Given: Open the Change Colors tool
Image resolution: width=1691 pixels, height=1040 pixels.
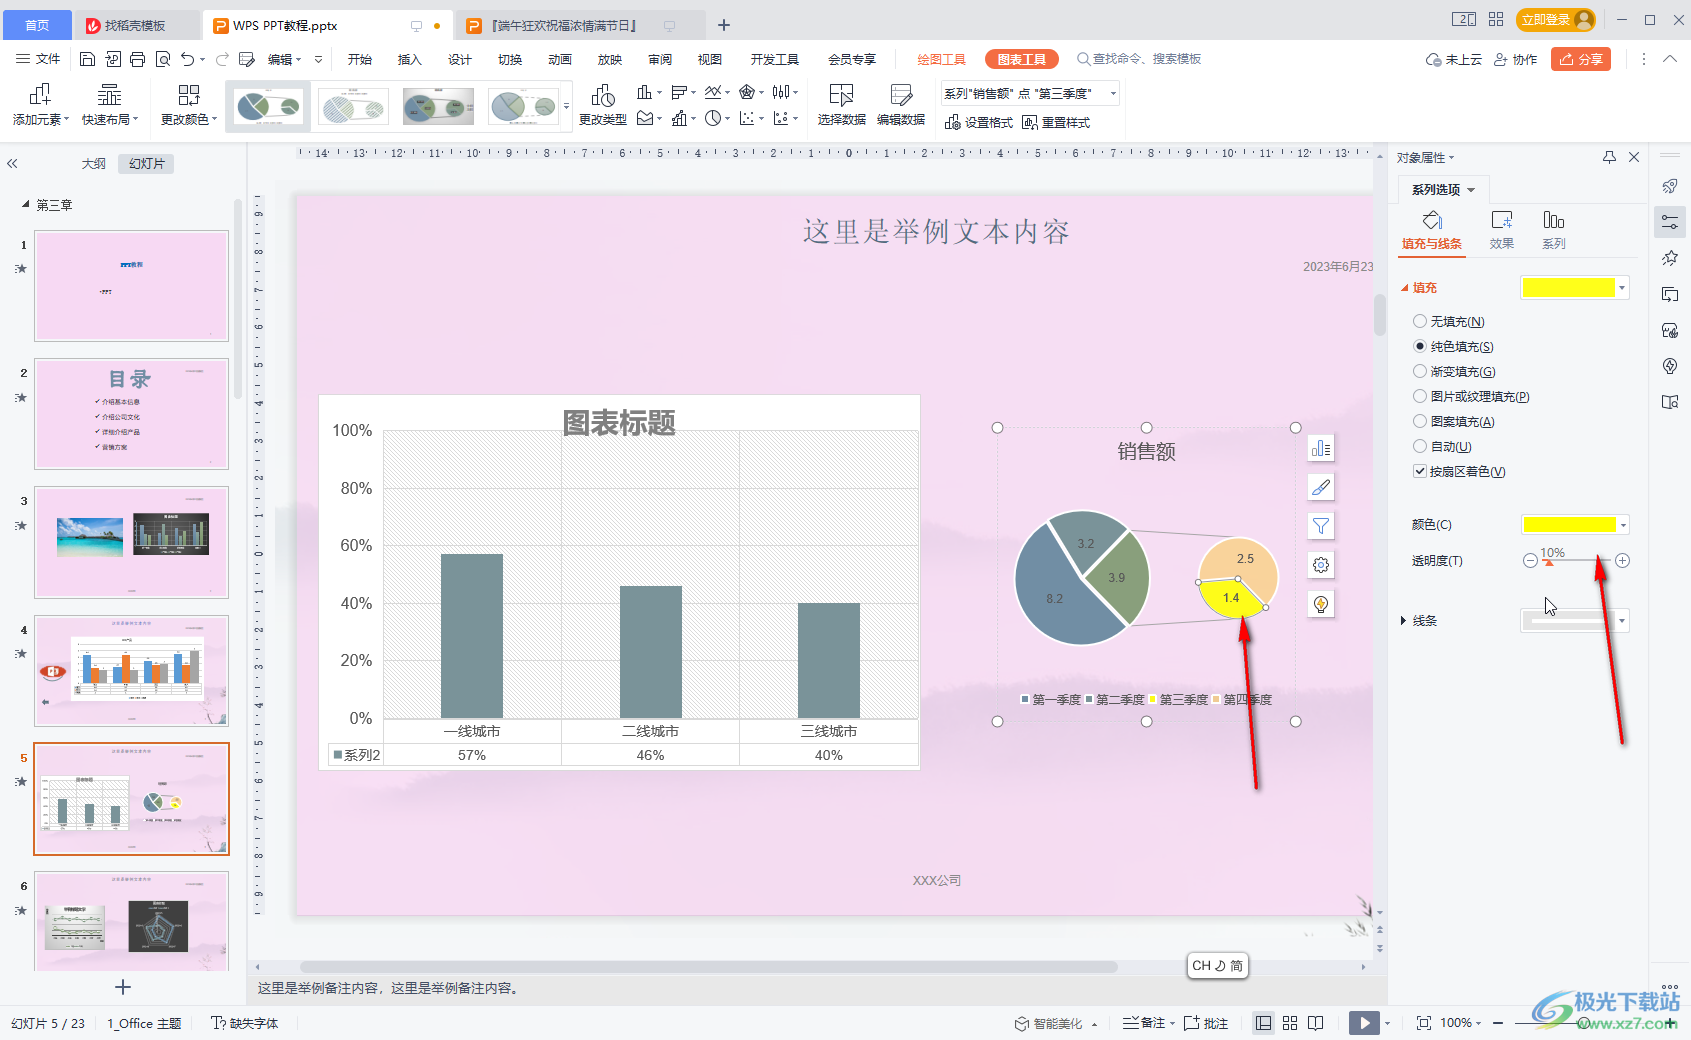Looking at the screenshot, I should [x=188, y=105].
